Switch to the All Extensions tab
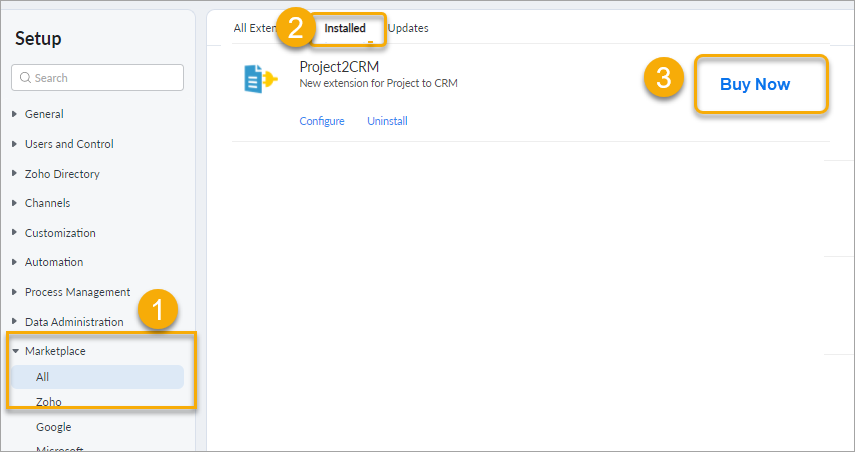 255,28
